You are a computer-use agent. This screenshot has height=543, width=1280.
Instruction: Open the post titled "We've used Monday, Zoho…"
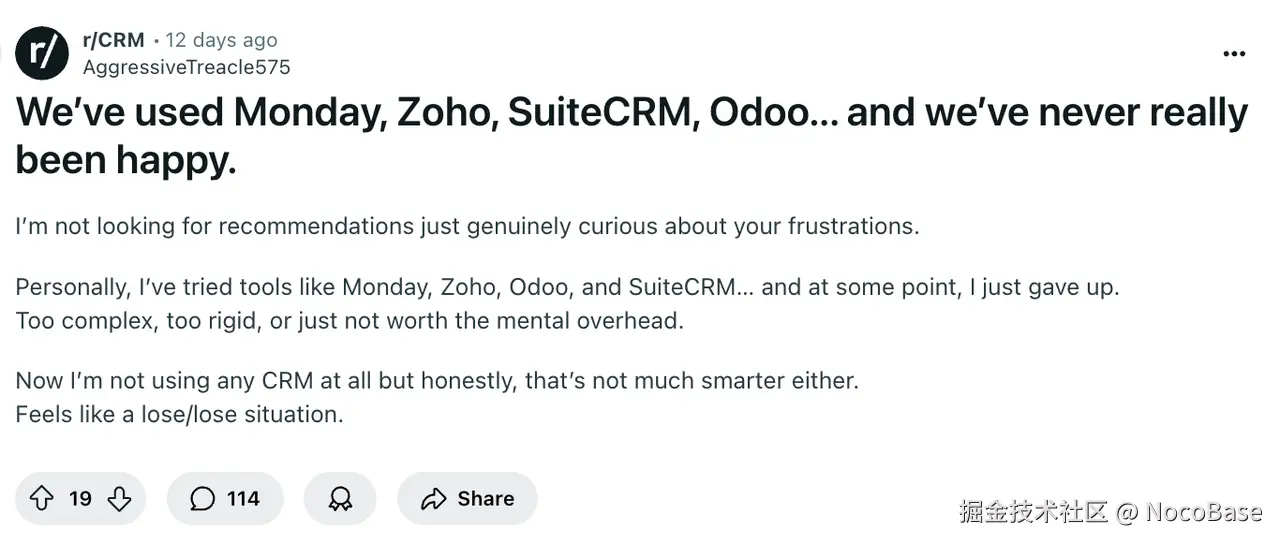coord(631,135)
